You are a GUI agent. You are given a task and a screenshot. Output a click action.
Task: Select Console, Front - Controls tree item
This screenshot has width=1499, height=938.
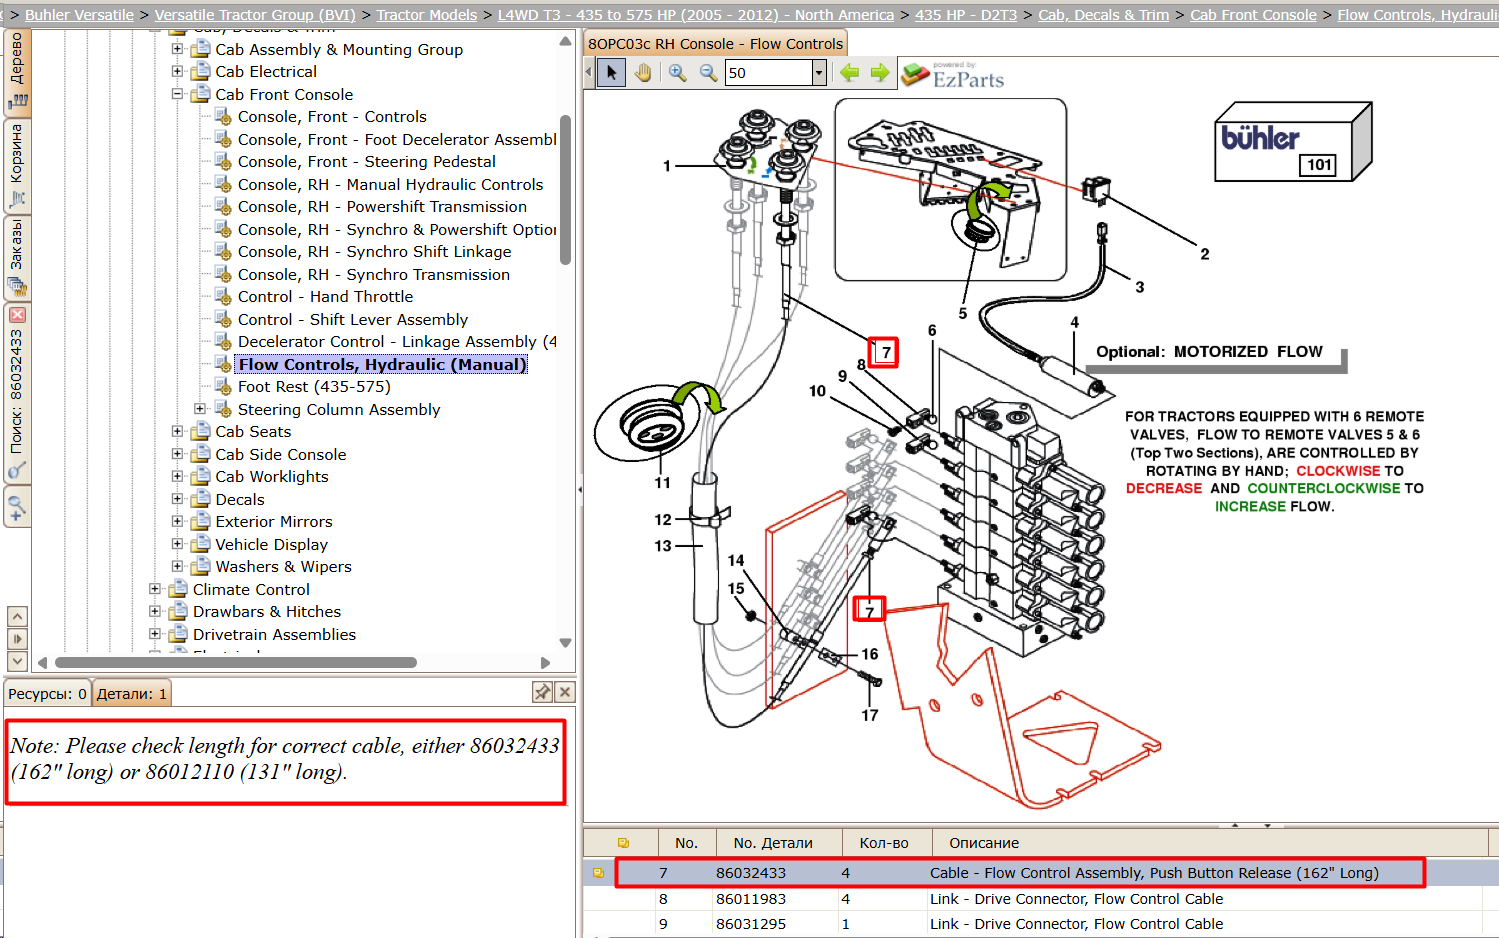coord(332,117)
